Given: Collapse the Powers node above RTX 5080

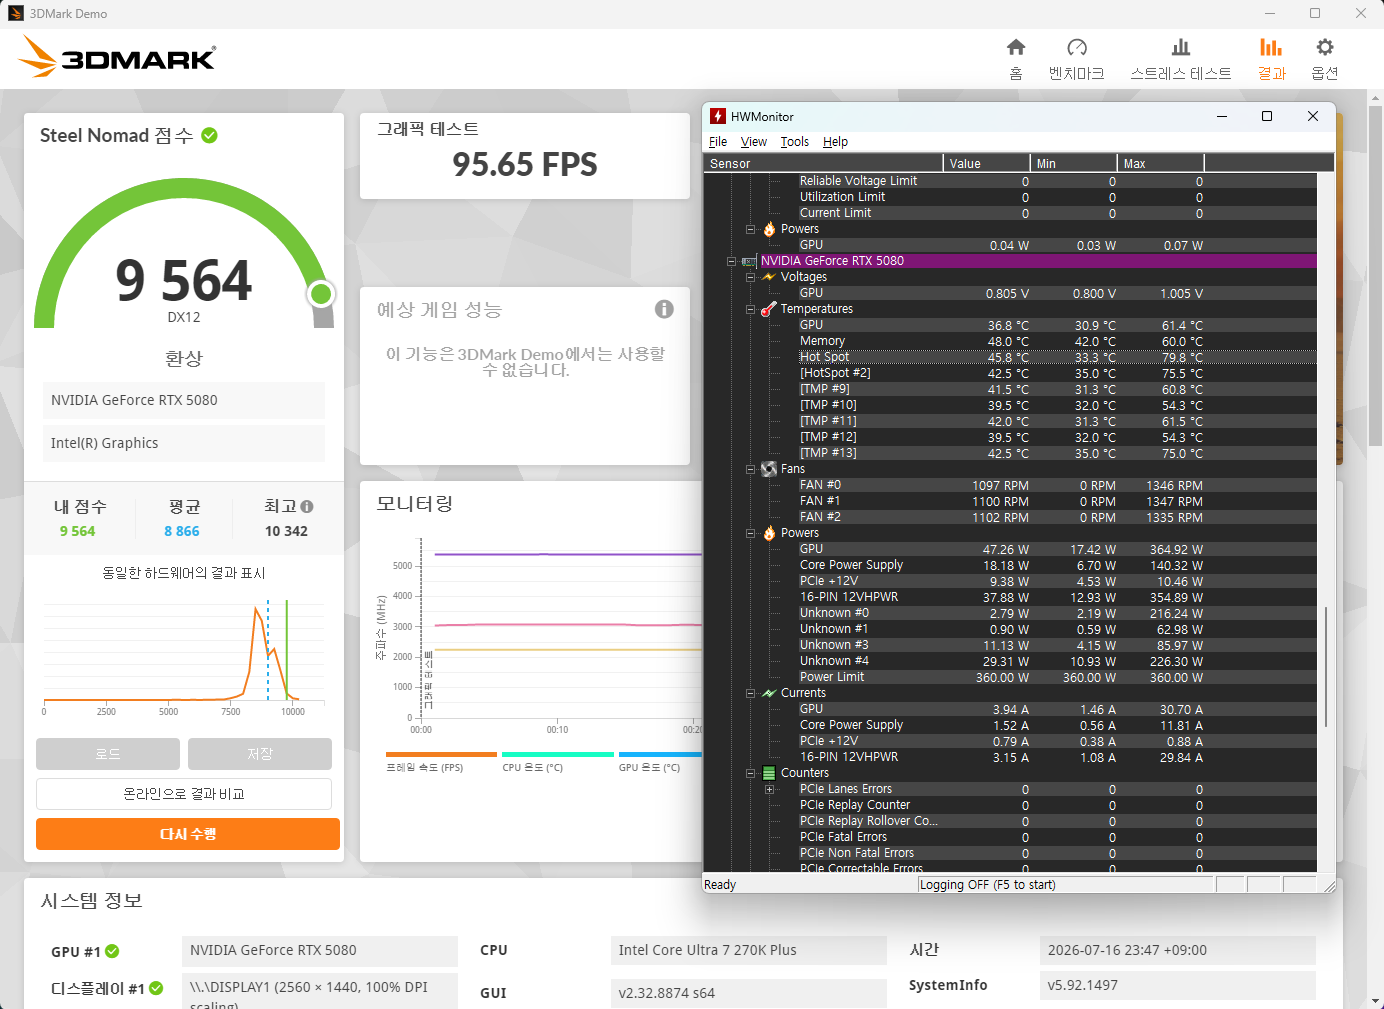Looking at the screenshot, I should 750,229.
